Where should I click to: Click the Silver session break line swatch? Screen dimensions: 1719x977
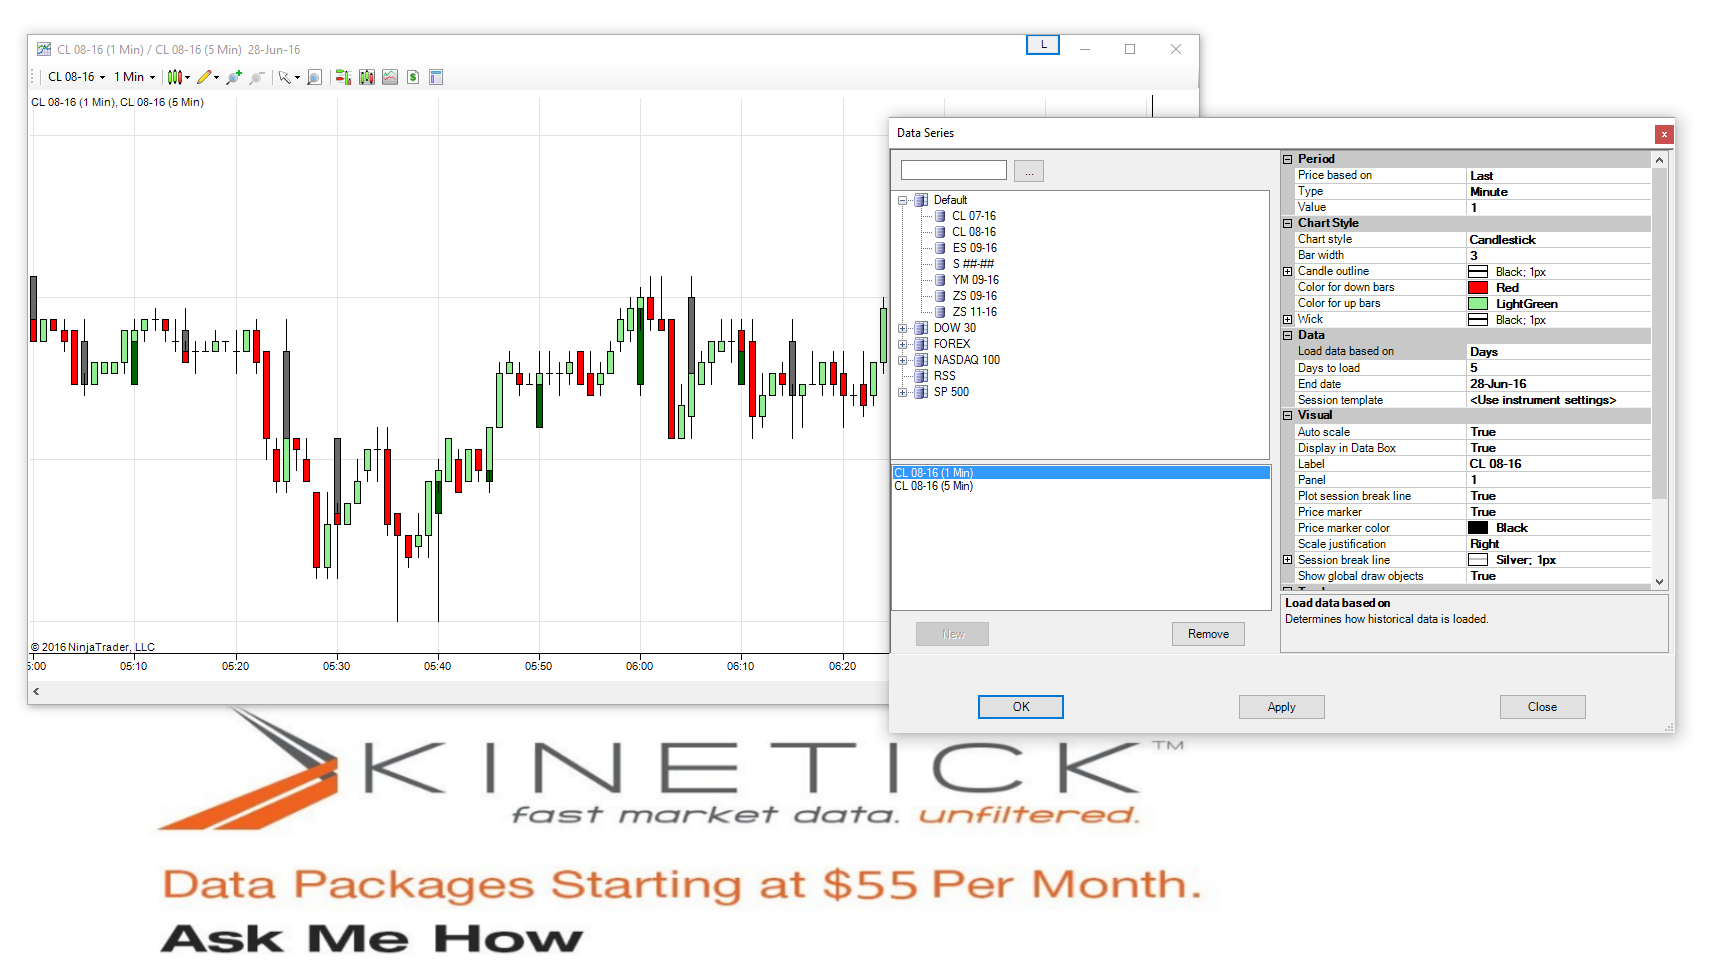[1478, 560]
